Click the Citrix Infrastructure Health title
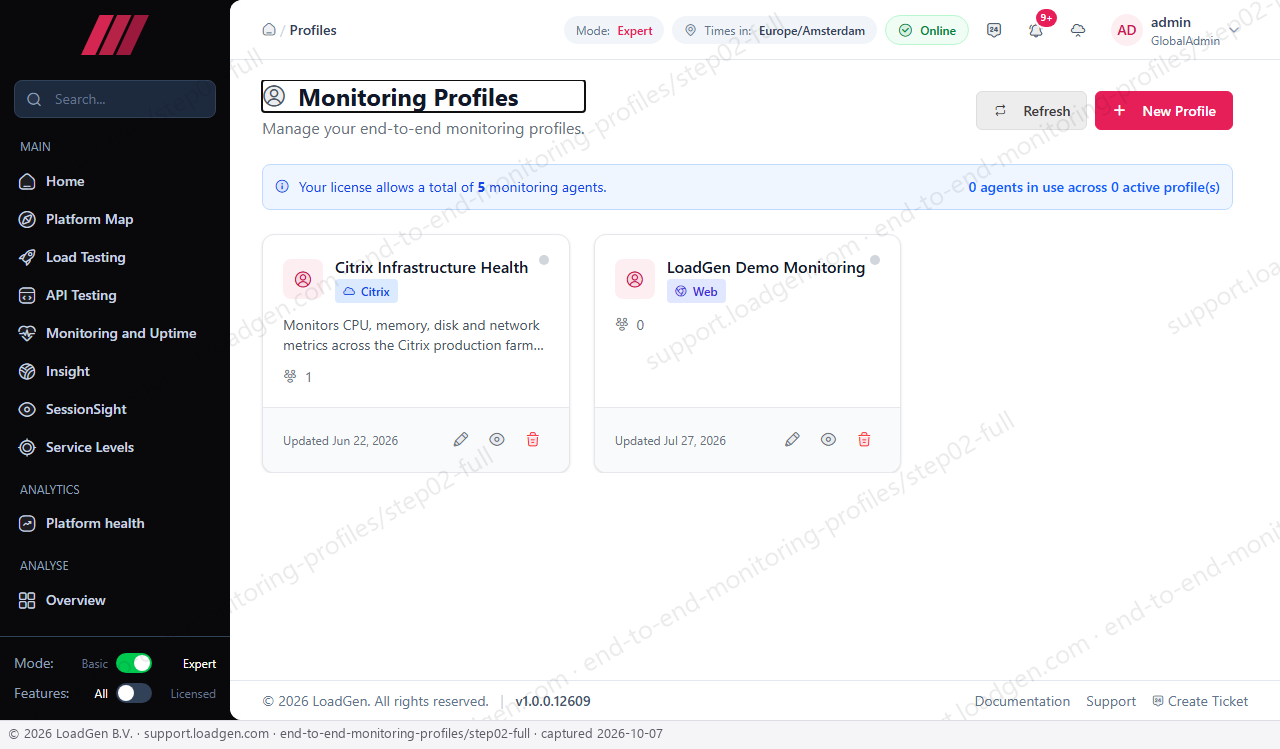 click(x=431, y=267)
